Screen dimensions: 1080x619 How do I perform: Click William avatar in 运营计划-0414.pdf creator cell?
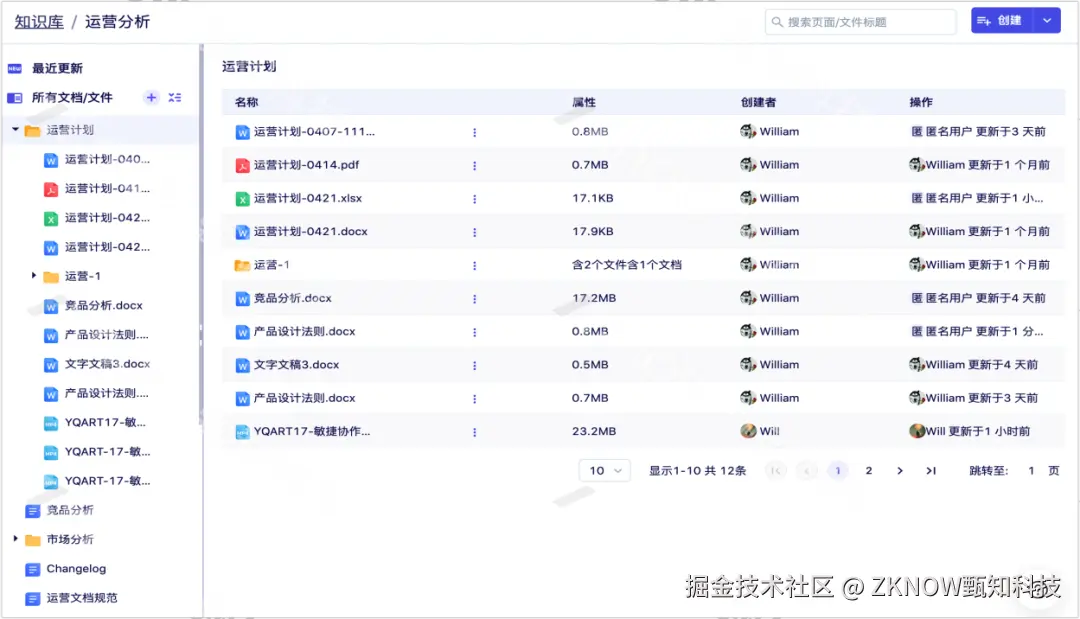coord(748,165)
